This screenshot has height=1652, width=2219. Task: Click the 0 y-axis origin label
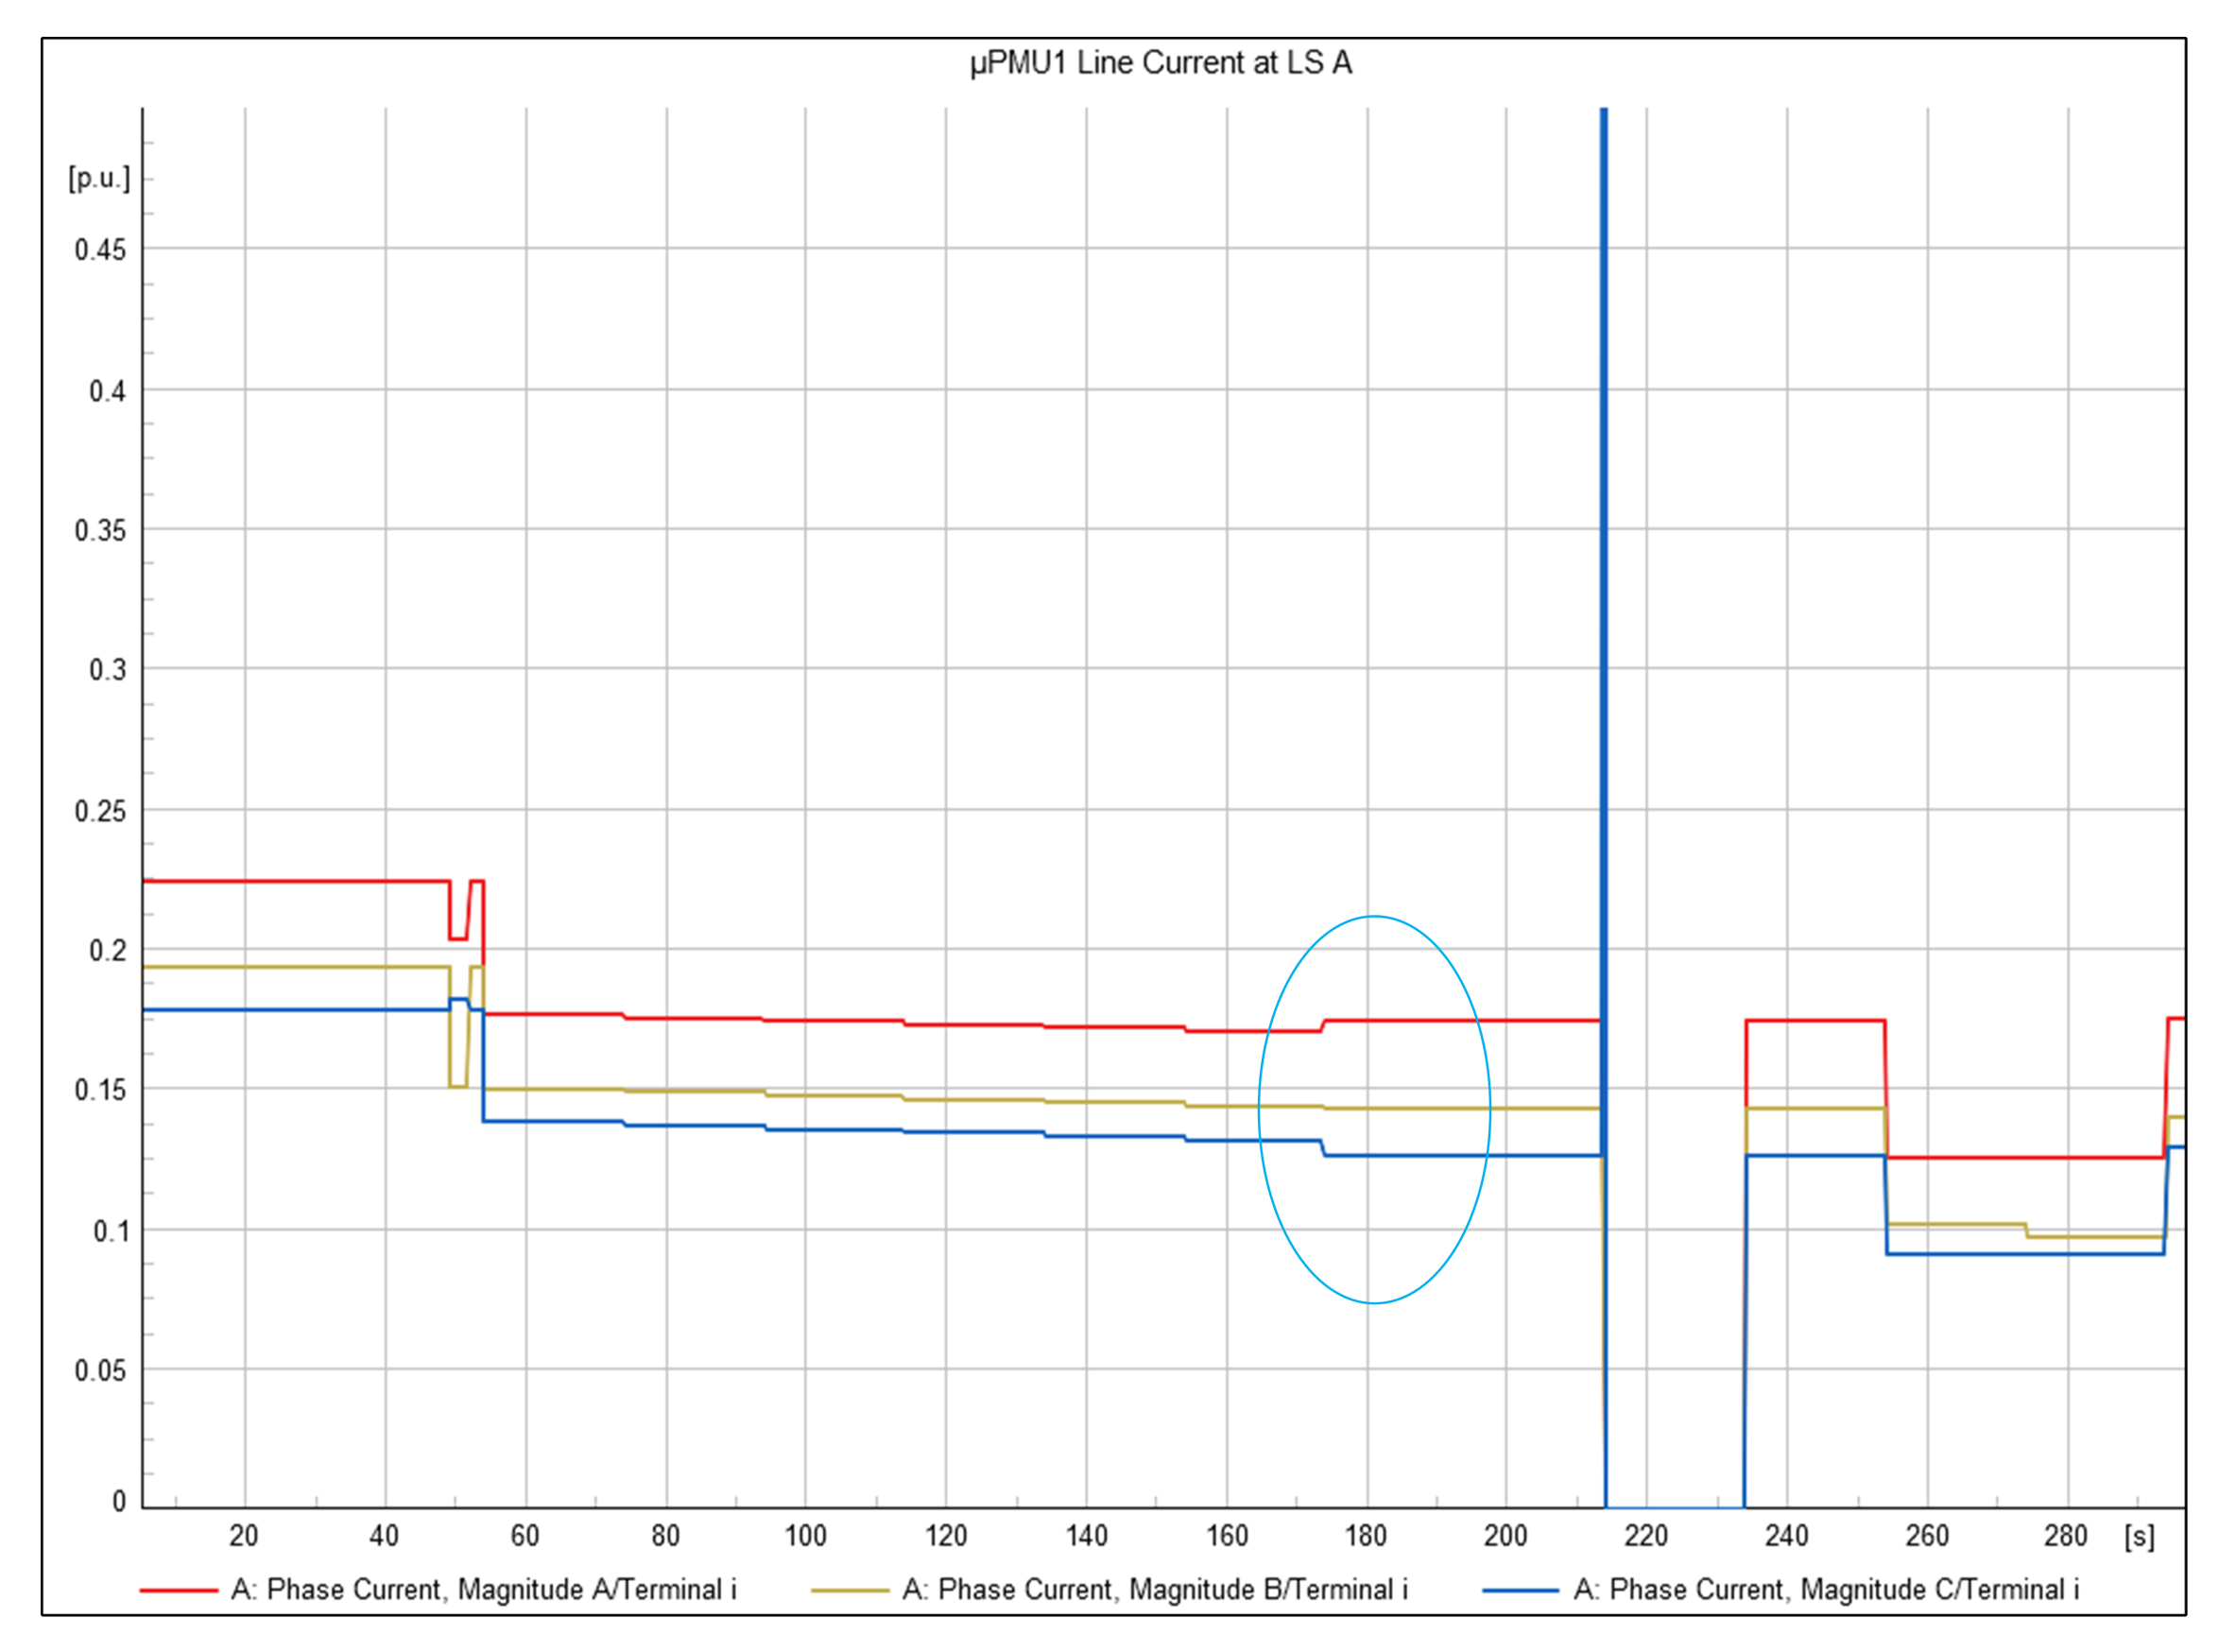119,1500
